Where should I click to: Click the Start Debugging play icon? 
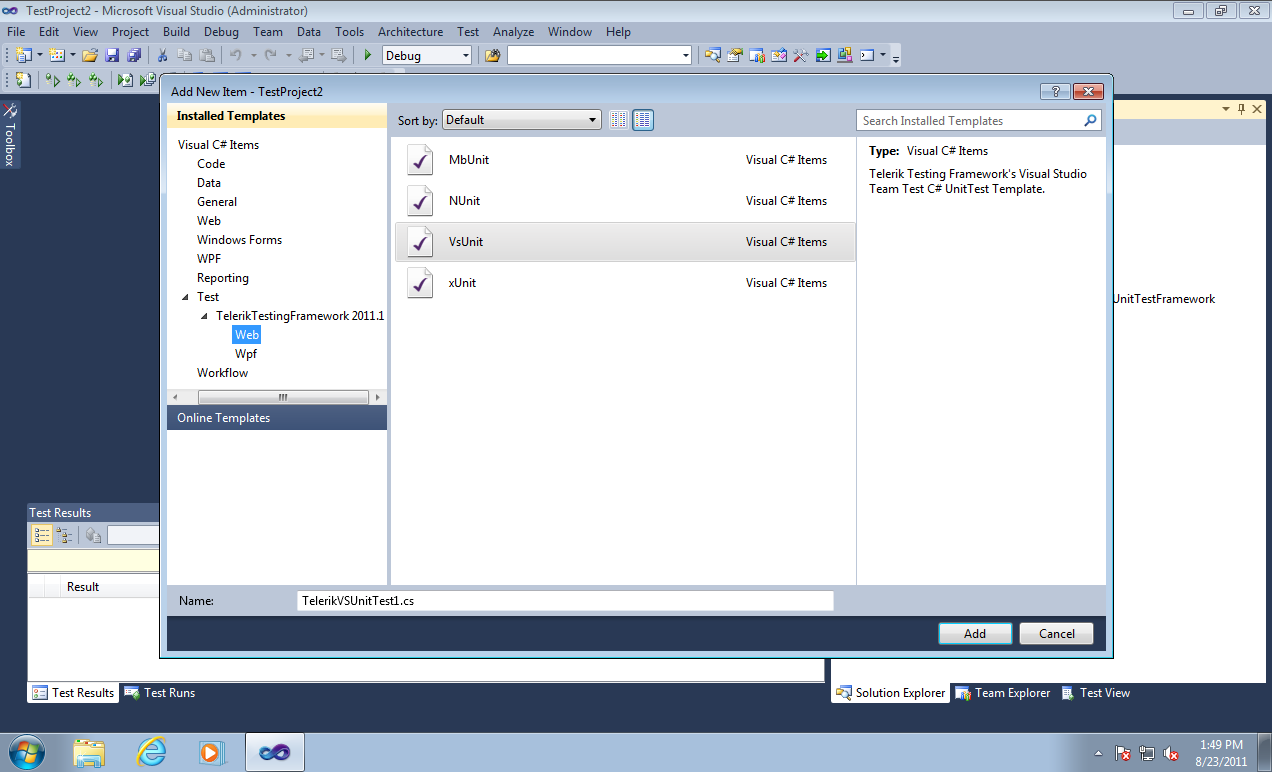coord(367,55)
